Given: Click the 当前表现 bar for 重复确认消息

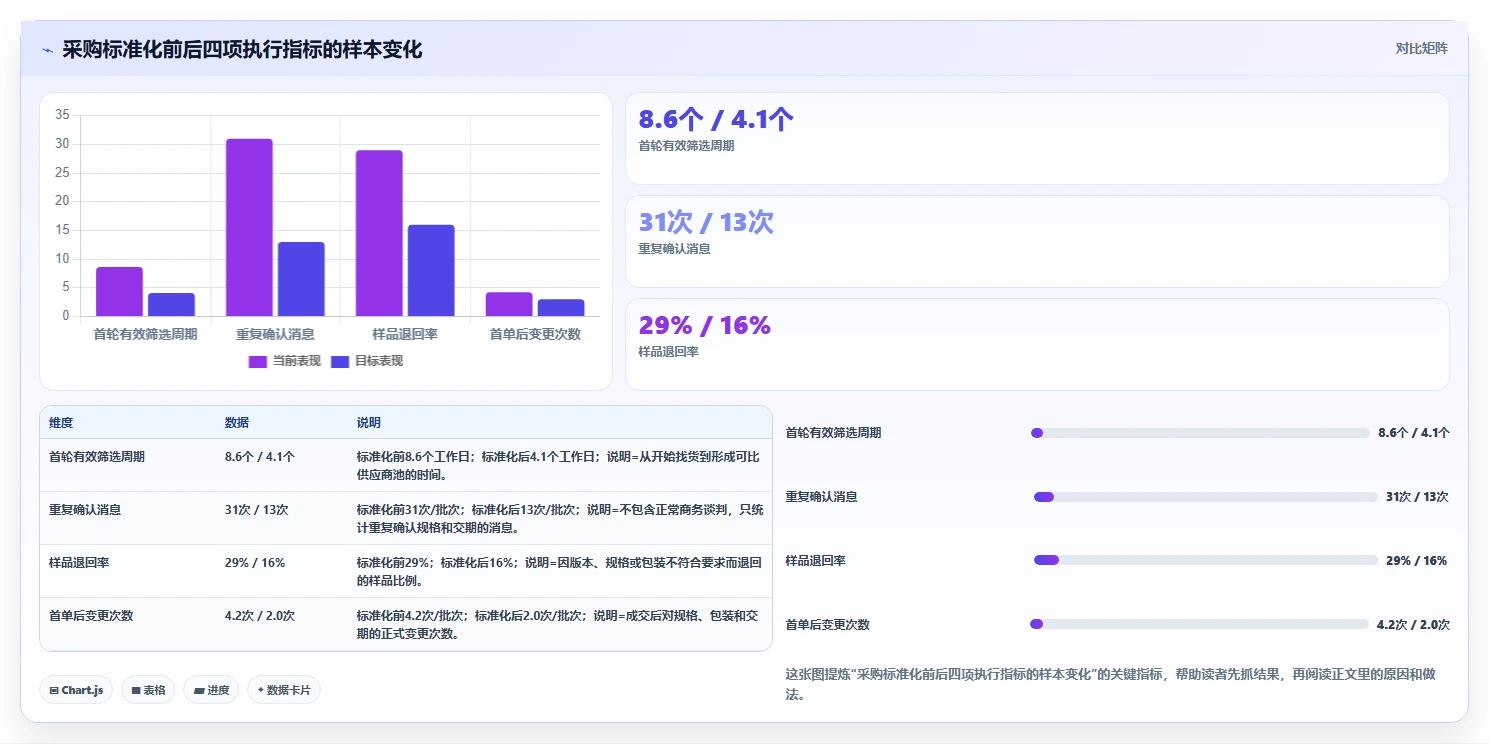Looking at the screenshot, I should [249, 228].
